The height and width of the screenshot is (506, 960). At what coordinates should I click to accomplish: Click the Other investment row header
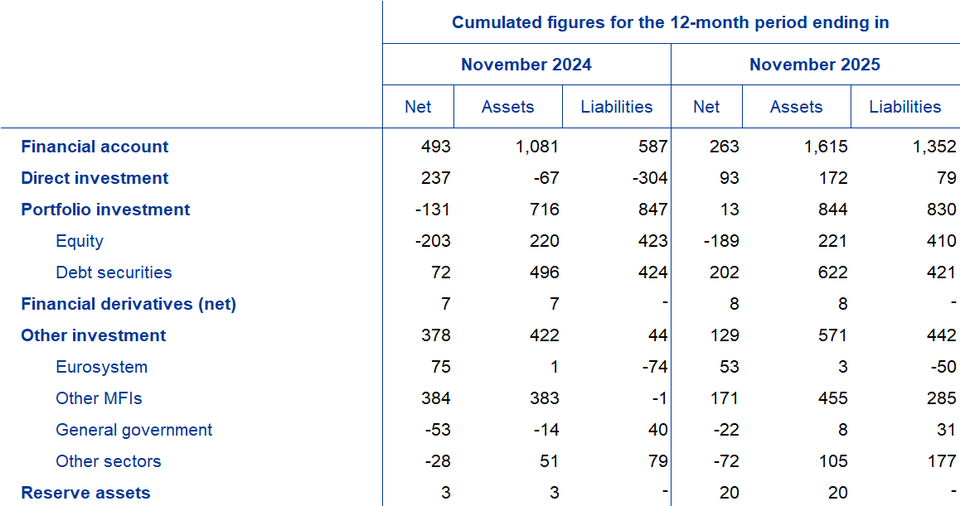click(93, 336)
